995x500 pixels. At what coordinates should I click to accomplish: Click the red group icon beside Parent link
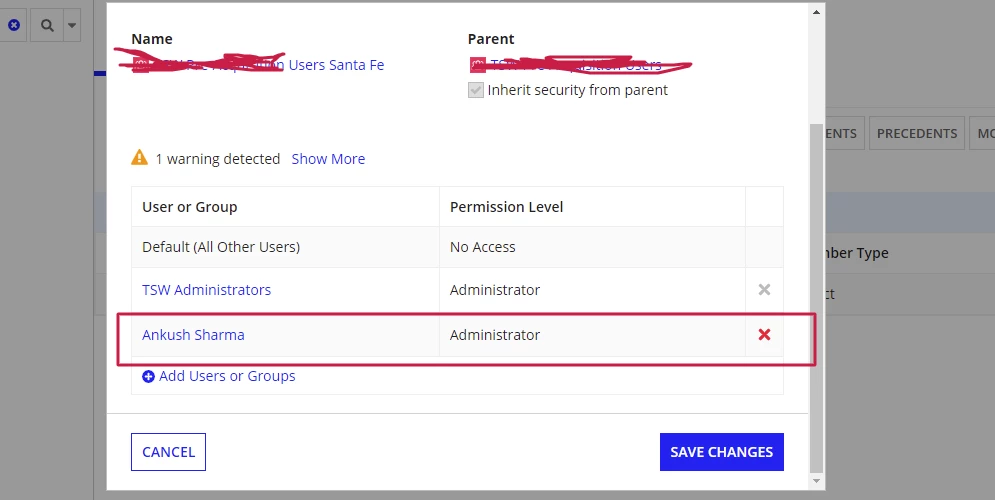click(477, 65)
